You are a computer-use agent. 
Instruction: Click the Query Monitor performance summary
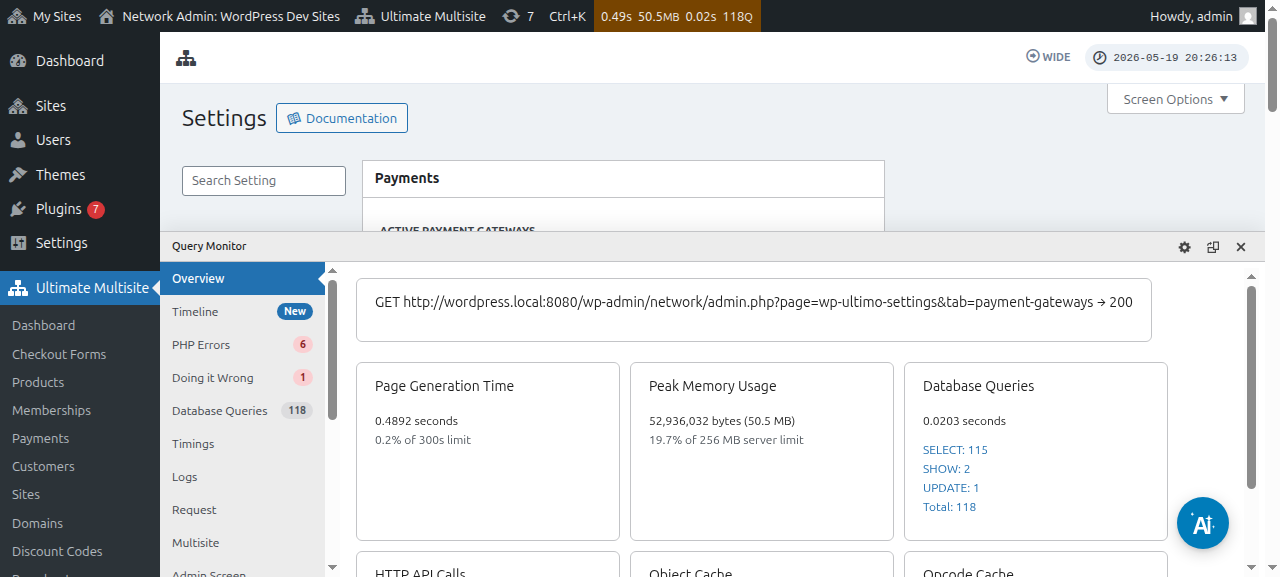coord(677,16)
